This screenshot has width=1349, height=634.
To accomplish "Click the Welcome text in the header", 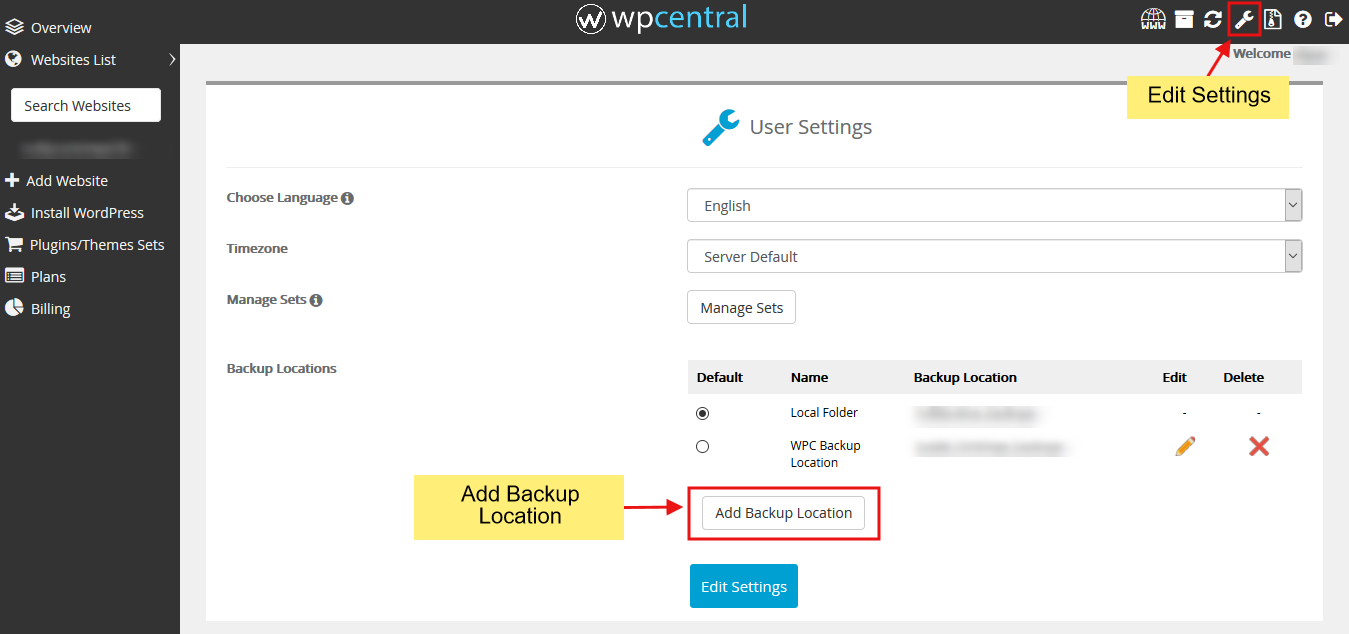I will click(x=1262, y=54).
